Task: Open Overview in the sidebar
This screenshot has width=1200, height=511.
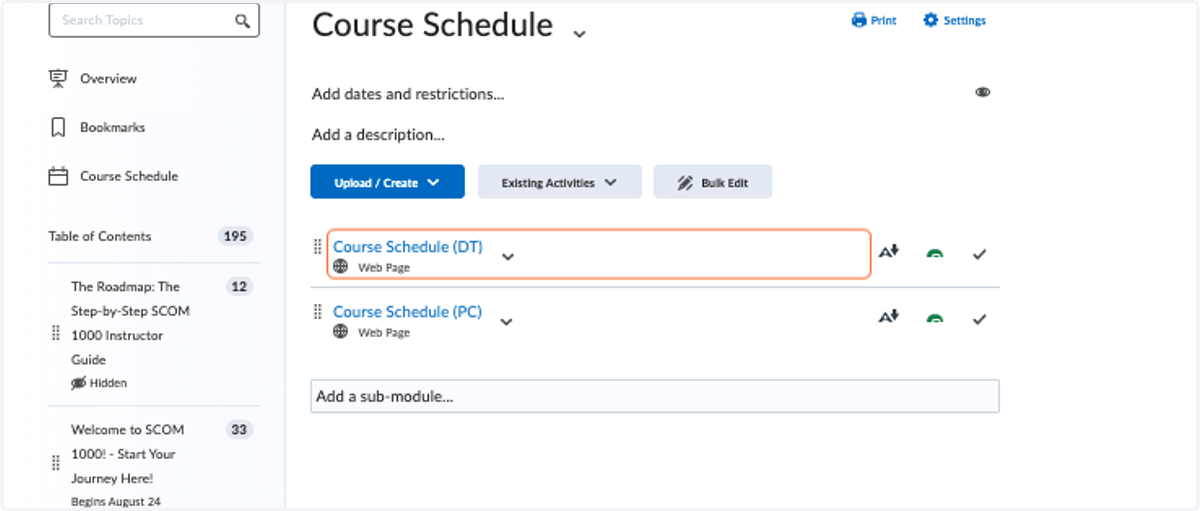Action: click(x=108, y=78)
